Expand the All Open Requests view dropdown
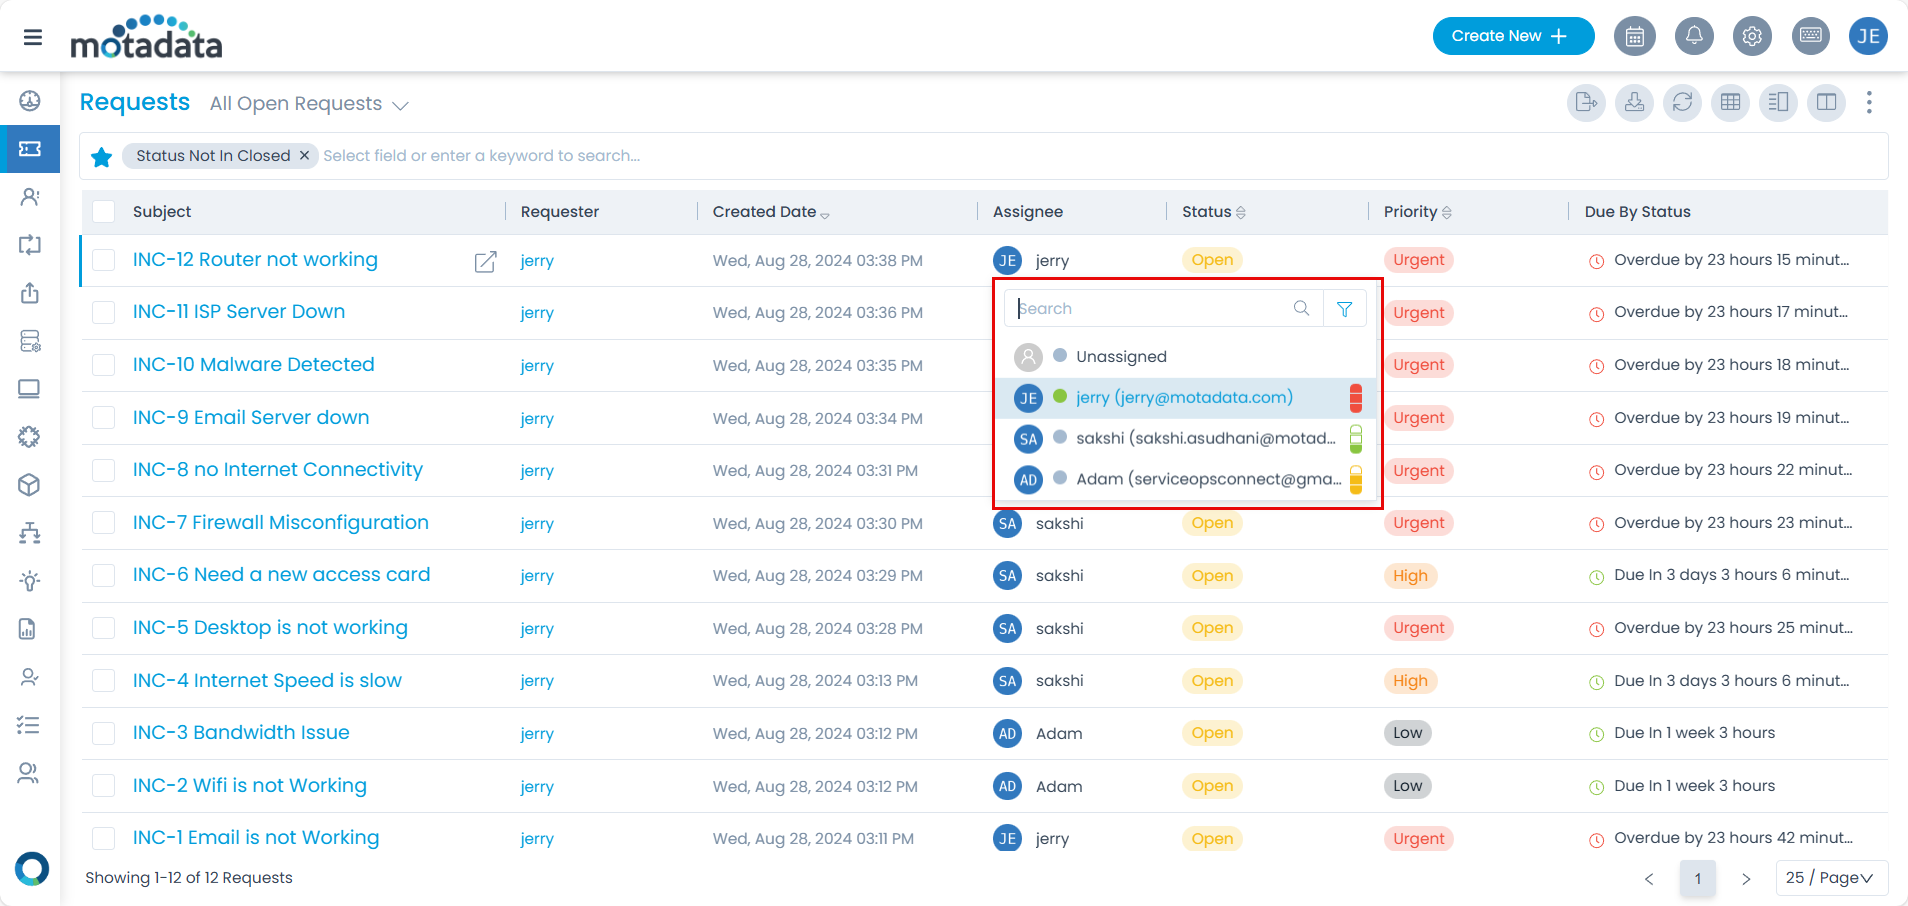The width and height of the screenshot is (1908, 906). pos(309,104)
